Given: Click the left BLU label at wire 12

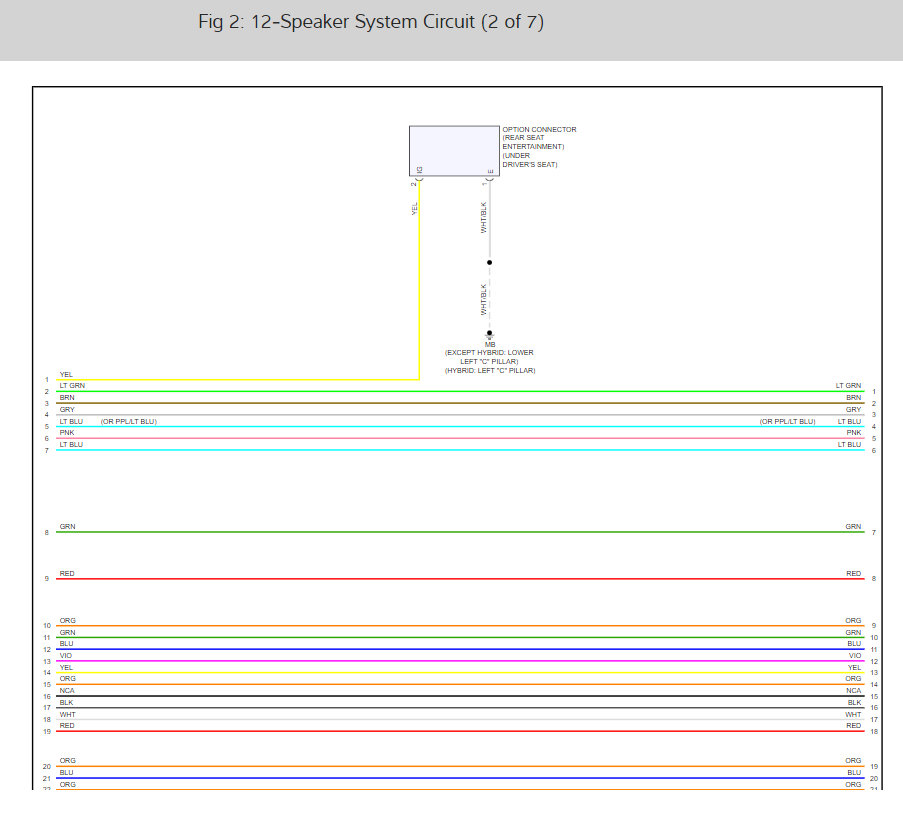Looking at the screenshot, I should click(x=66, y=644).
